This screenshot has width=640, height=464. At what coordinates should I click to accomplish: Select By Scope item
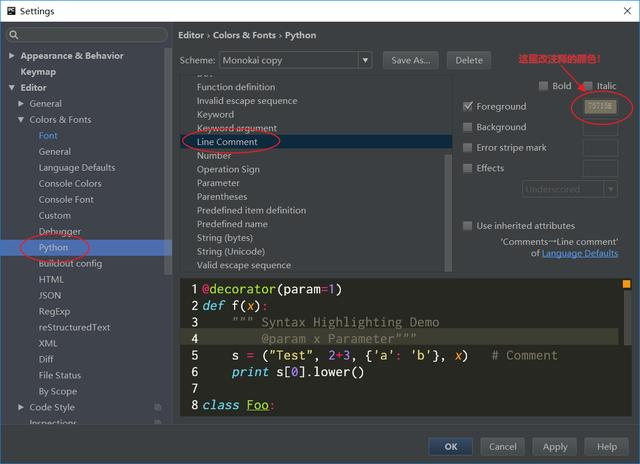click(58, 391)
